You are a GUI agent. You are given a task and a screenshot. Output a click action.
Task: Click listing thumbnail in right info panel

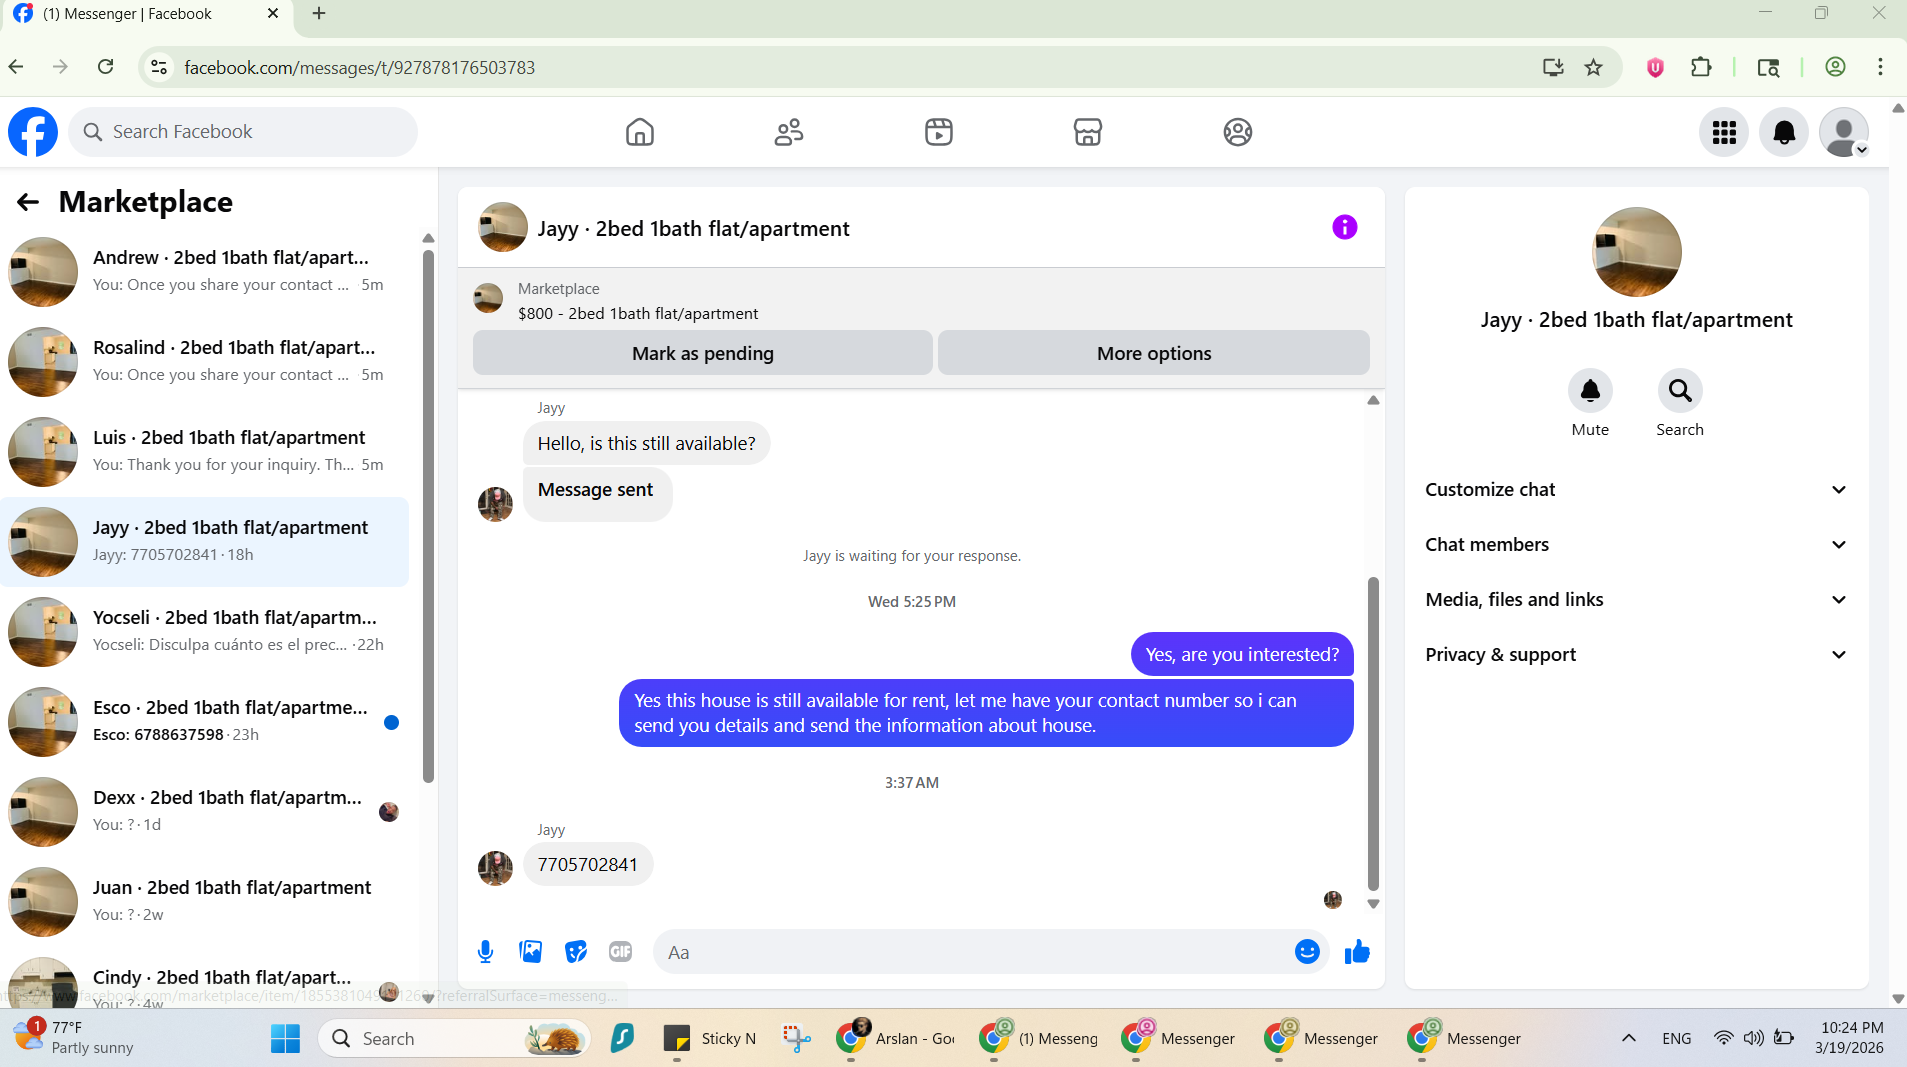pos(1636,252)
